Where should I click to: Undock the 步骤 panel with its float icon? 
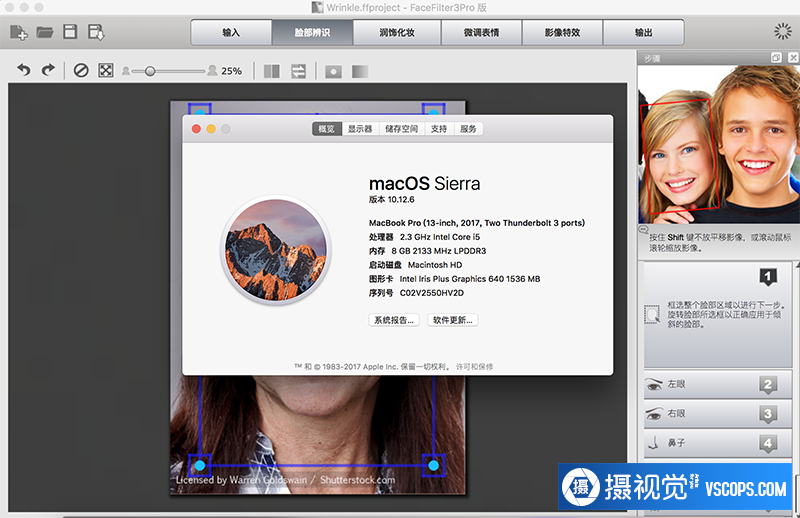776,58
